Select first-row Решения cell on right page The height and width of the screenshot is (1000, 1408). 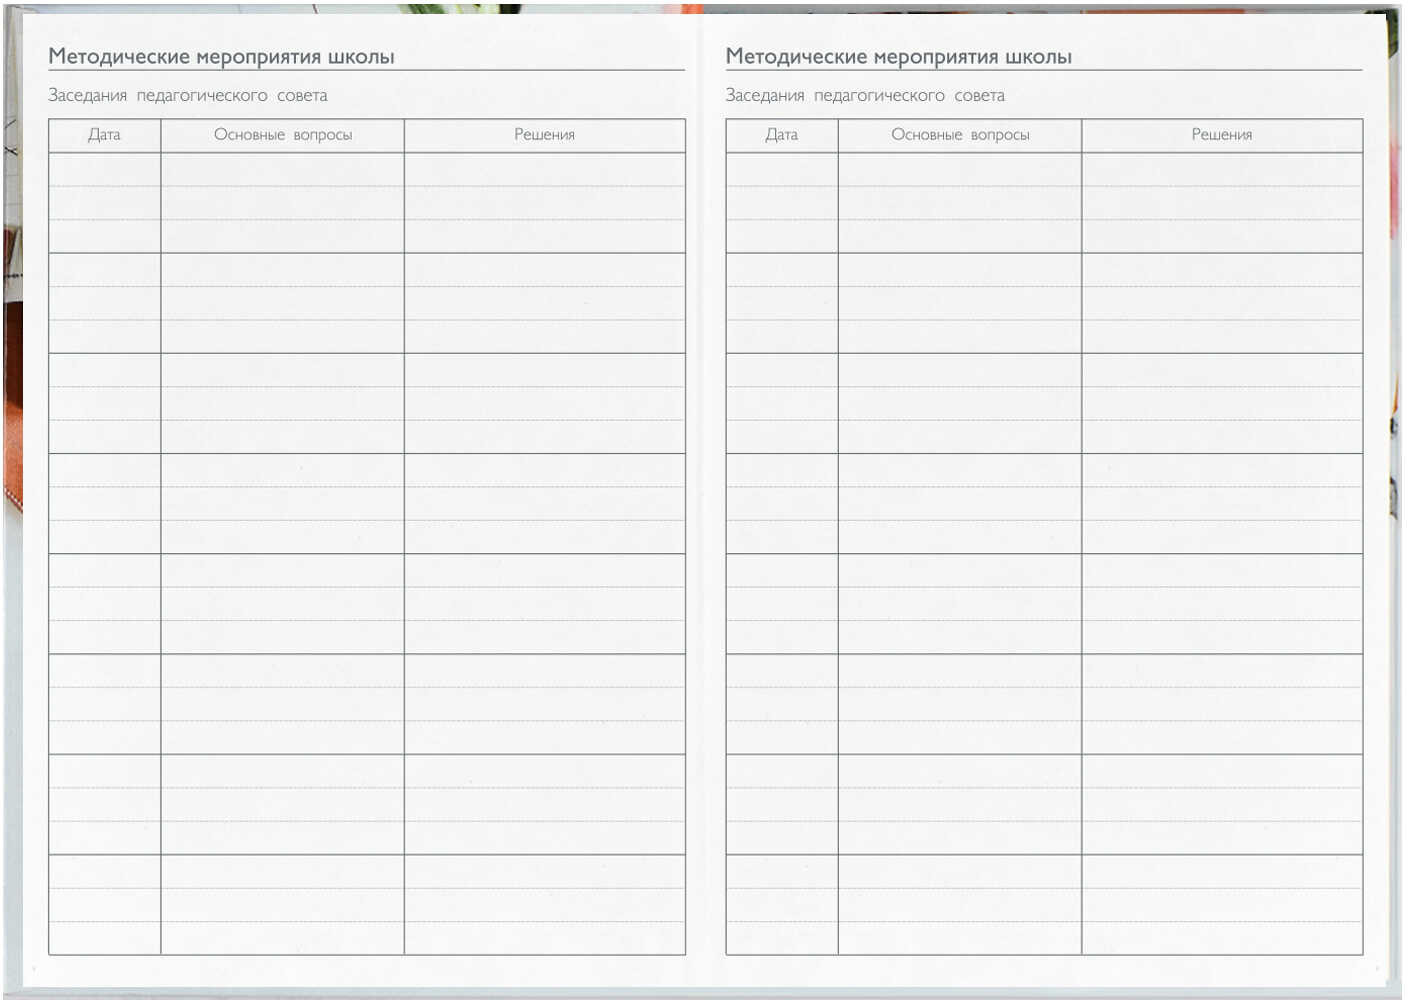click(1221, 203)
